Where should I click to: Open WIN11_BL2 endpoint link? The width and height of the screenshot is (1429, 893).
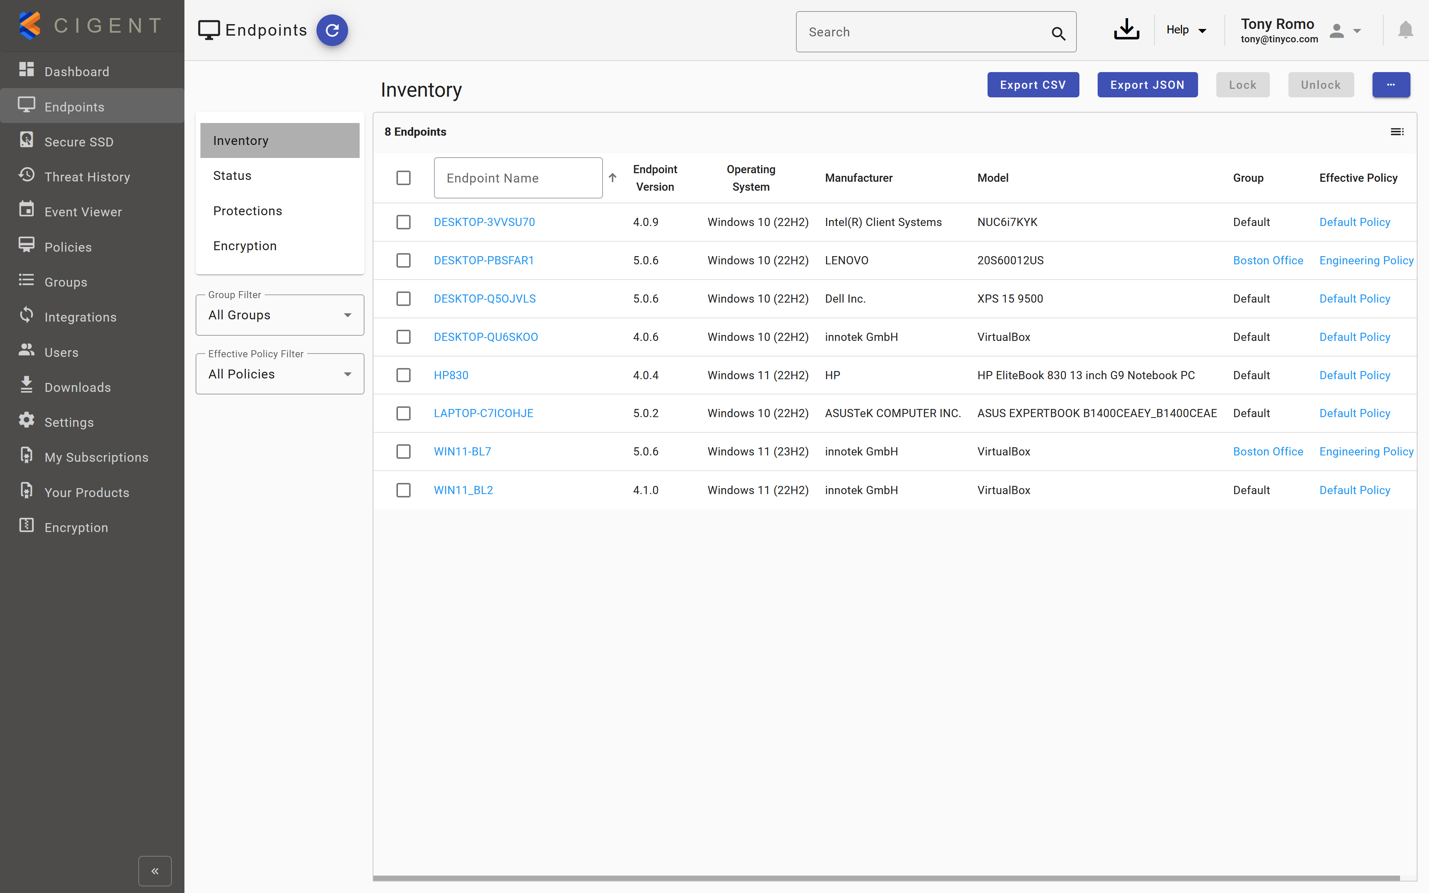pos(463,490)
